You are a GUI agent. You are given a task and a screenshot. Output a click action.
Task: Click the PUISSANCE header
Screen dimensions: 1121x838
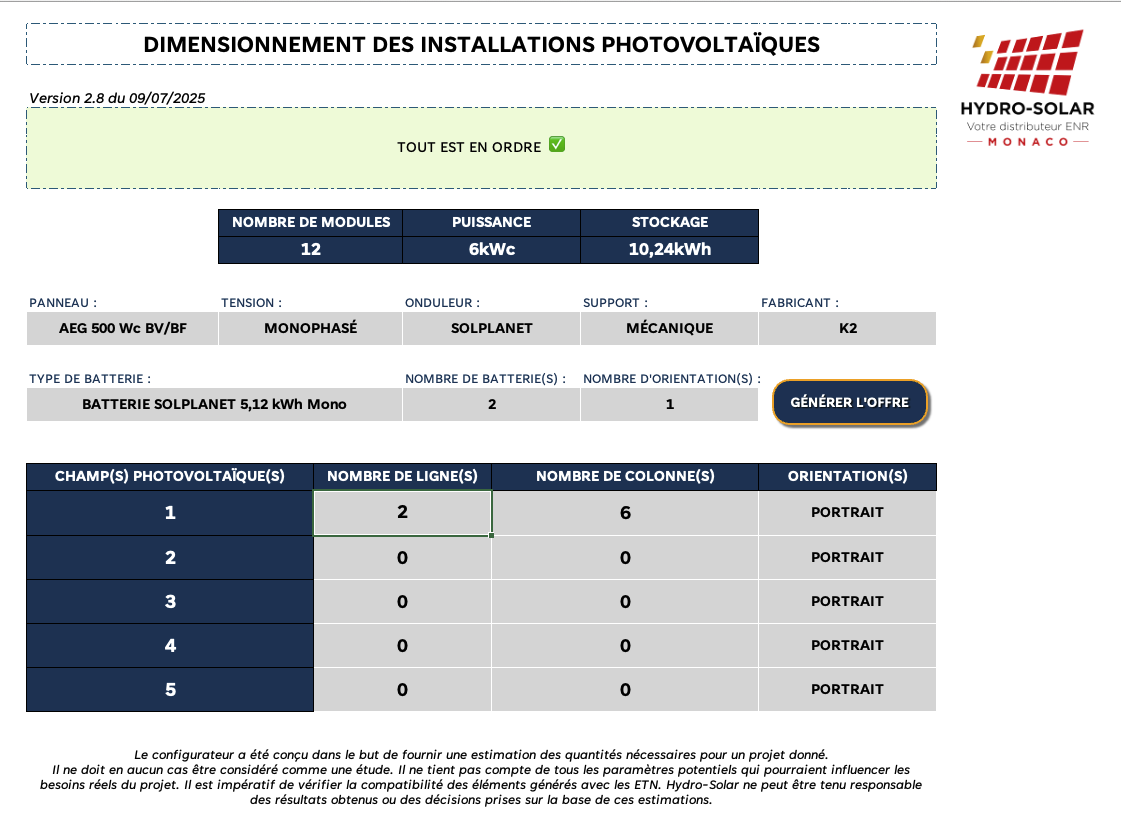tap(491, 222)
